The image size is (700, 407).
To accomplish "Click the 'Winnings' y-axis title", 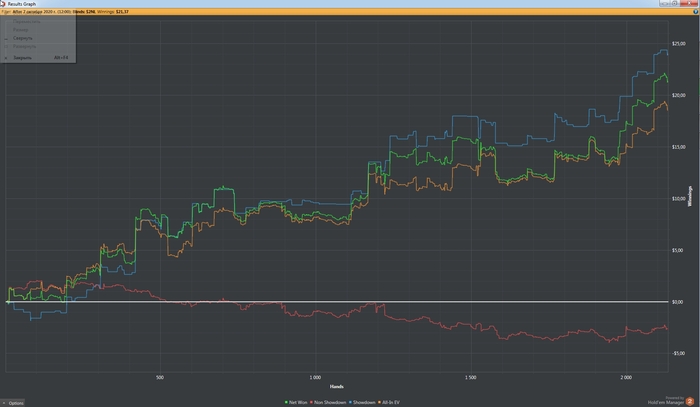I will coord(690,196).
